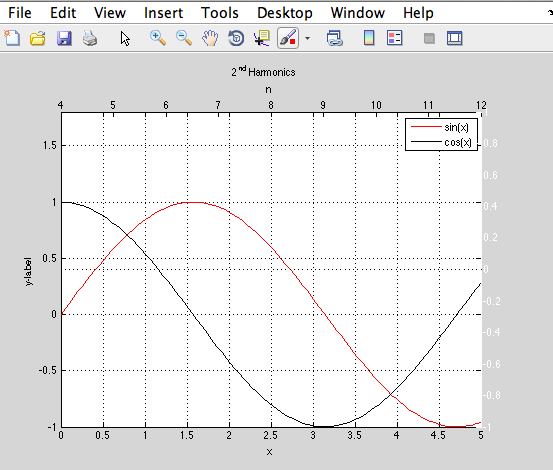Click the top 'n' axis label
This screenshot has width=553, height=470.
268,90
